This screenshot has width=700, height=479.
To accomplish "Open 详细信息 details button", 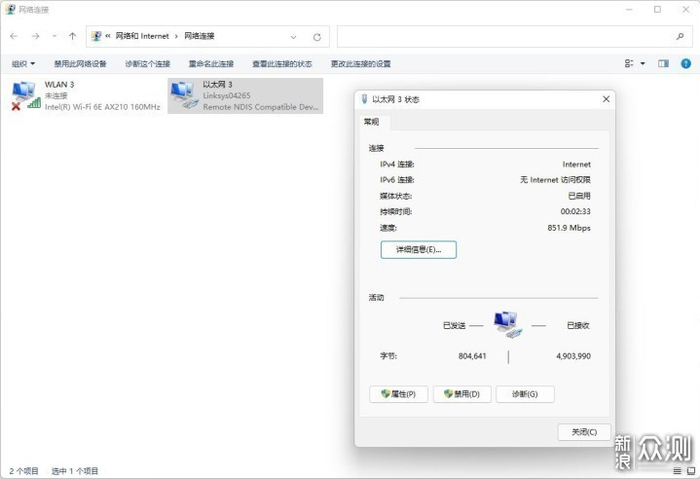I will pos(418,249).
